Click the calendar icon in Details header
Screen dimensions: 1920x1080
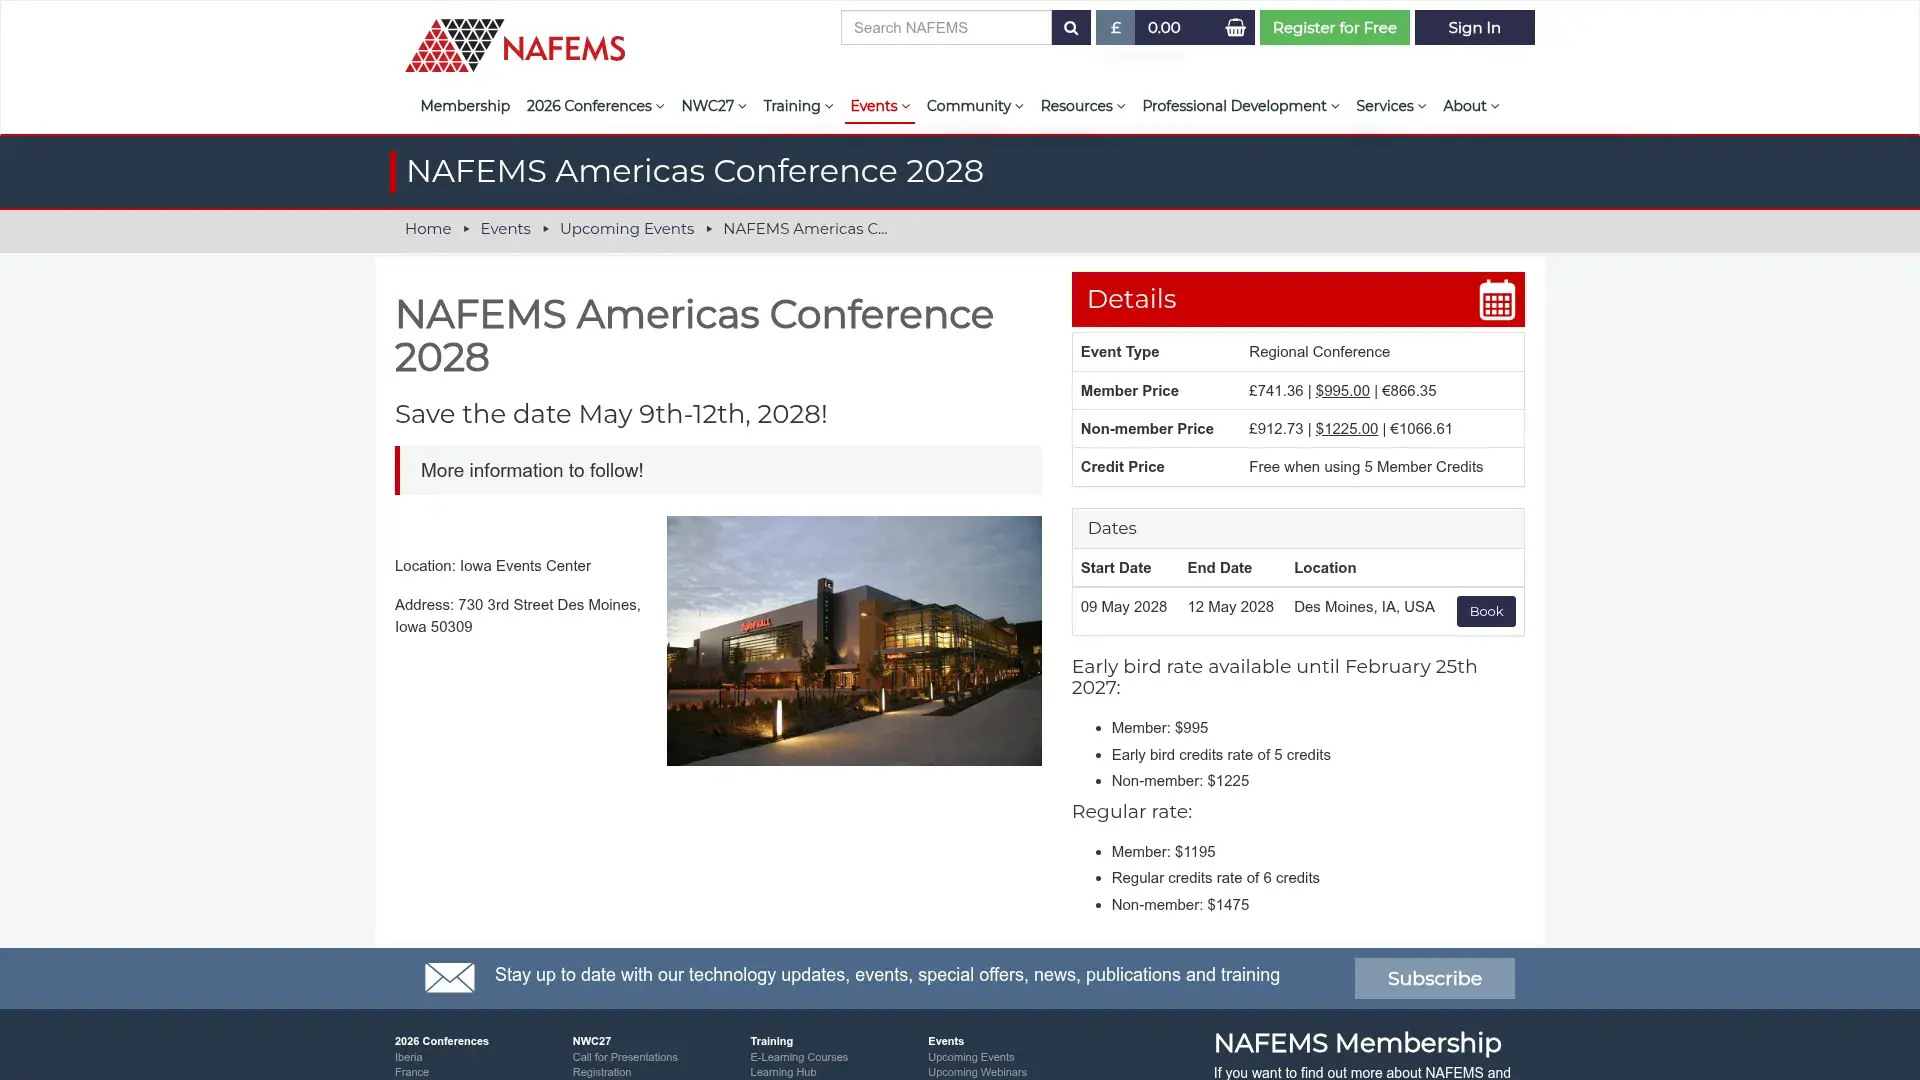click(1497, 299)
